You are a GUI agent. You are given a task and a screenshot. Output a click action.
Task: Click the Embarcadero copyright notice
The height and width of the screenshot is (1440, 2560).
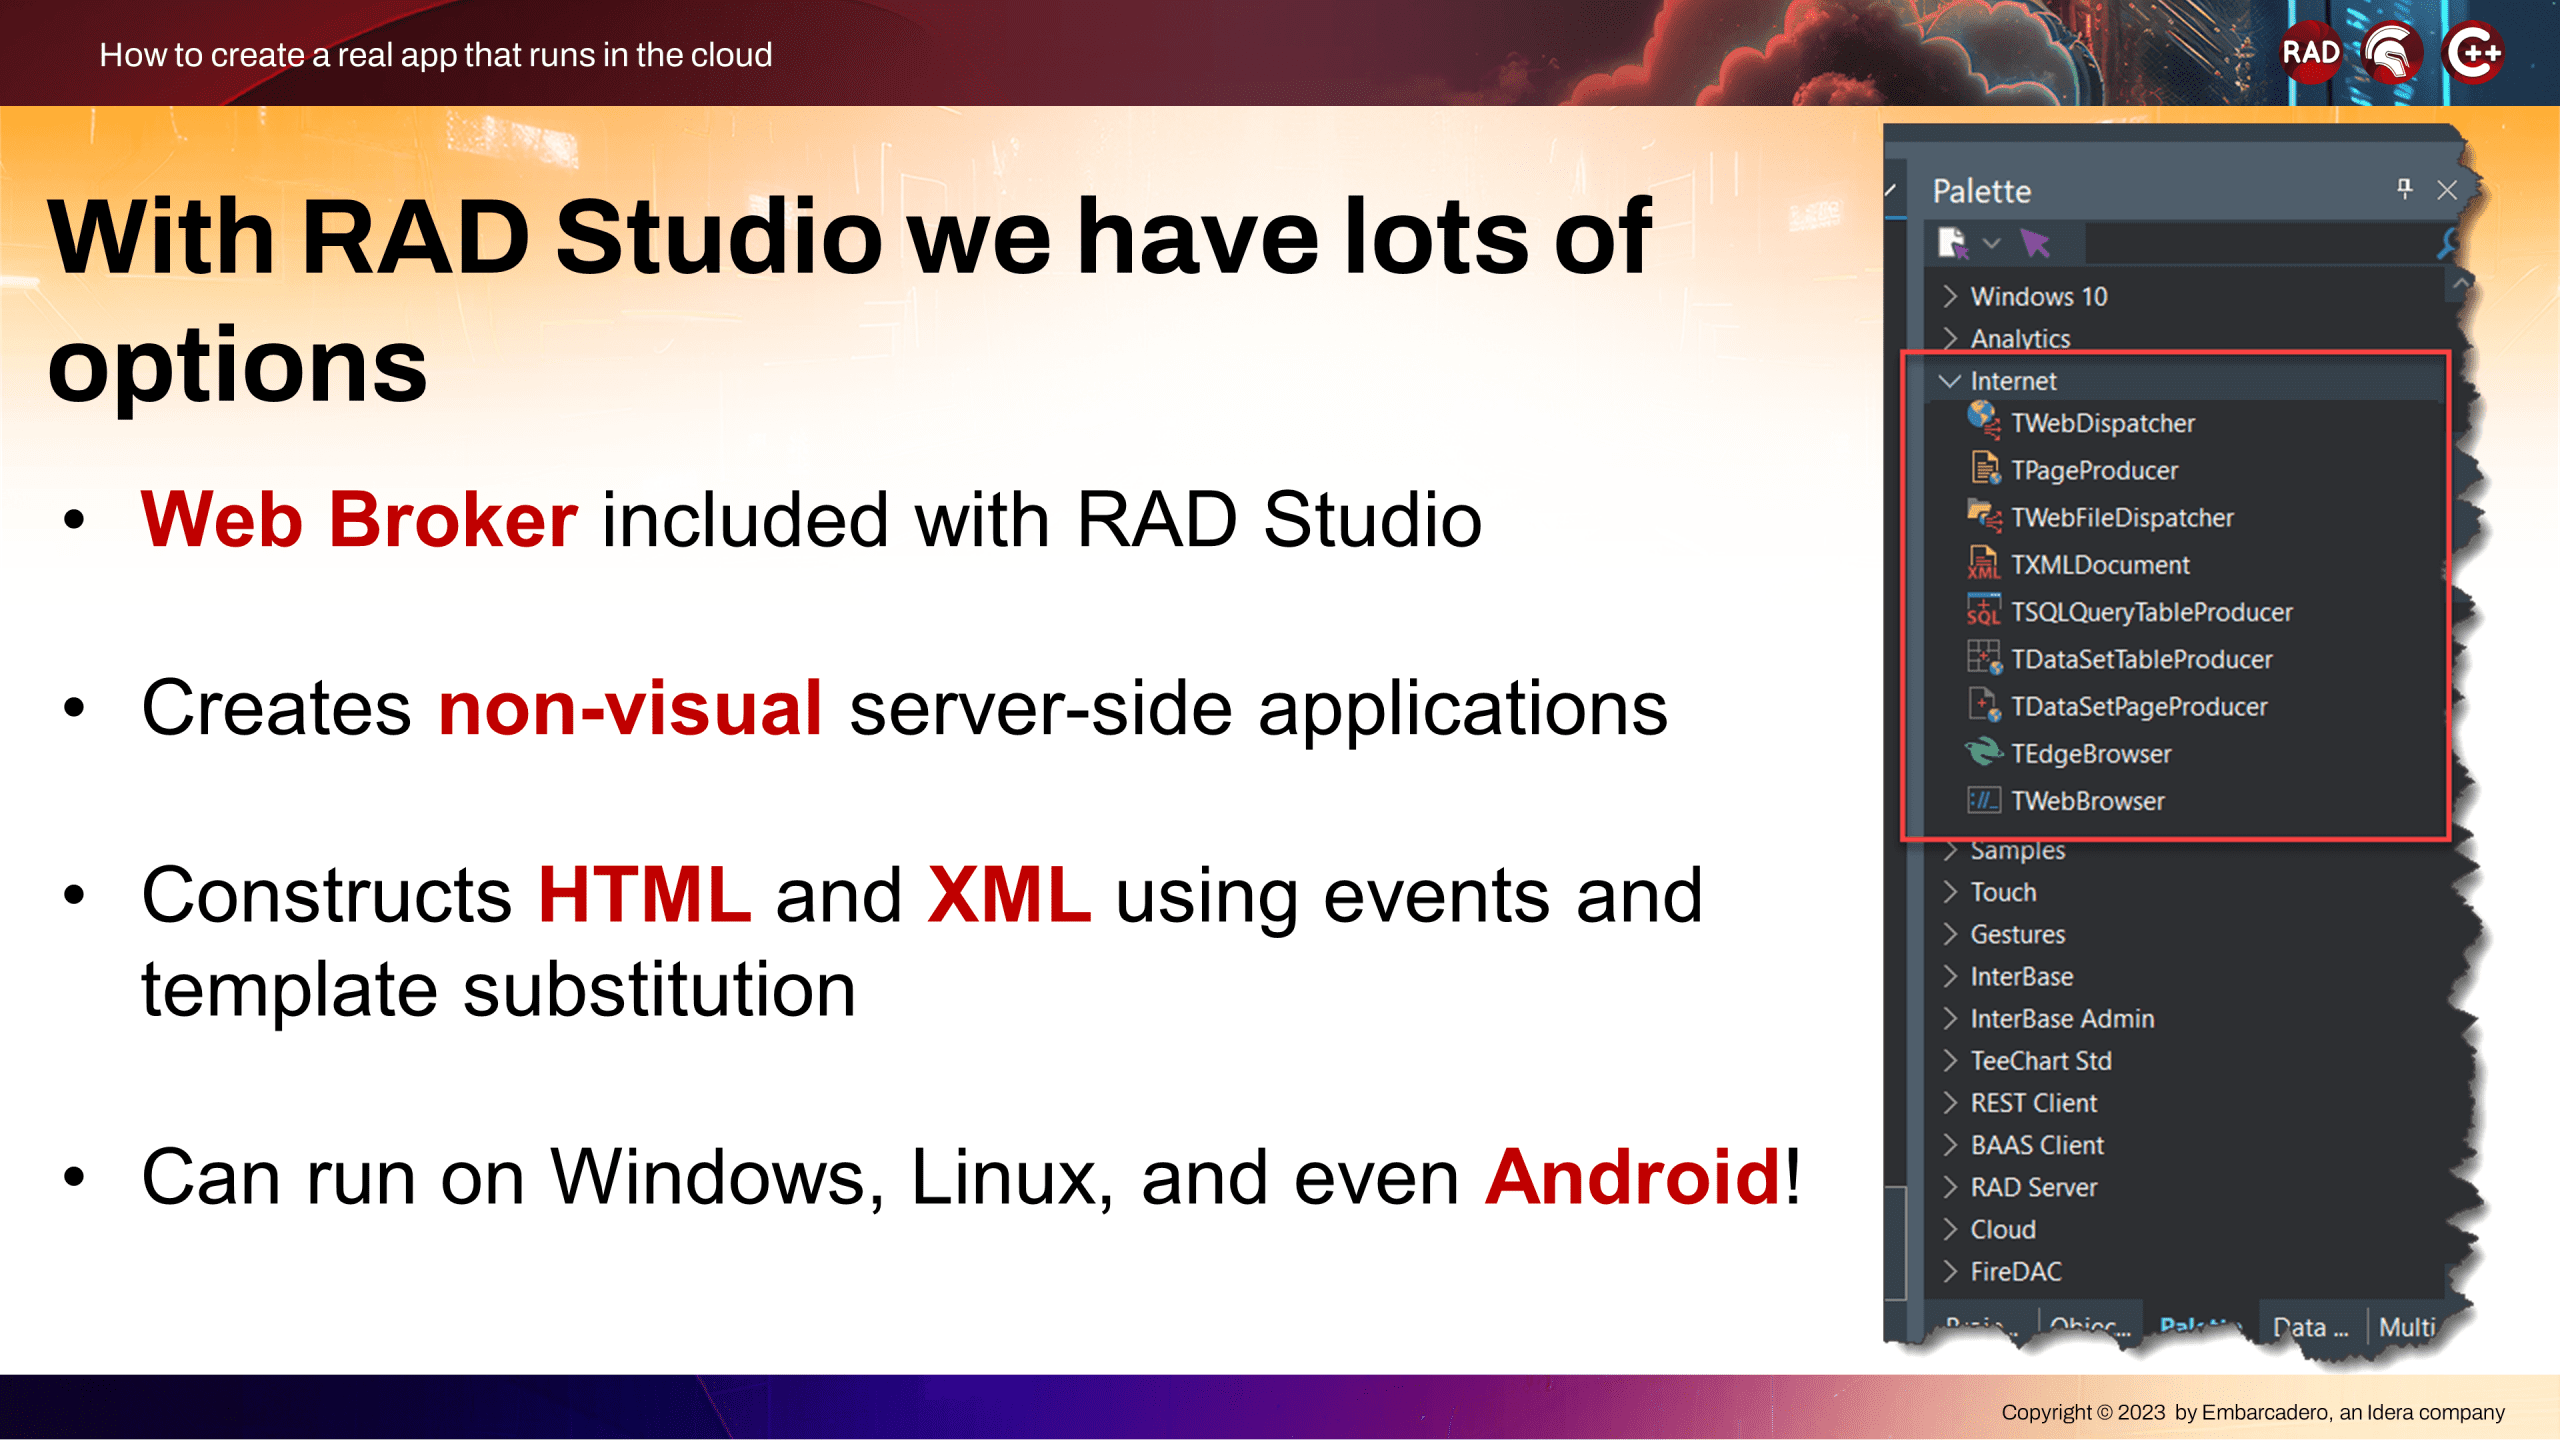click(2253, 1412)
